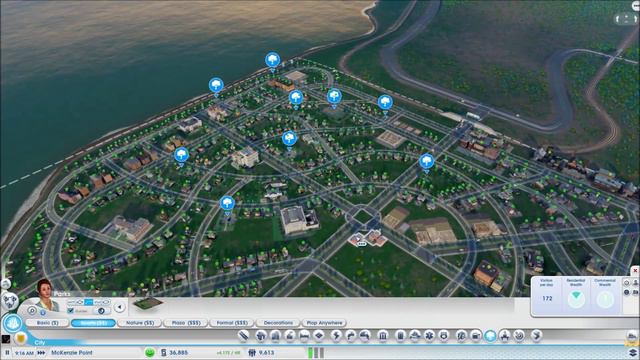Viewport: 640px width, 360px height.
Task: Click the bulldozer icon above data layers
Action: click(x=632, y=336)
